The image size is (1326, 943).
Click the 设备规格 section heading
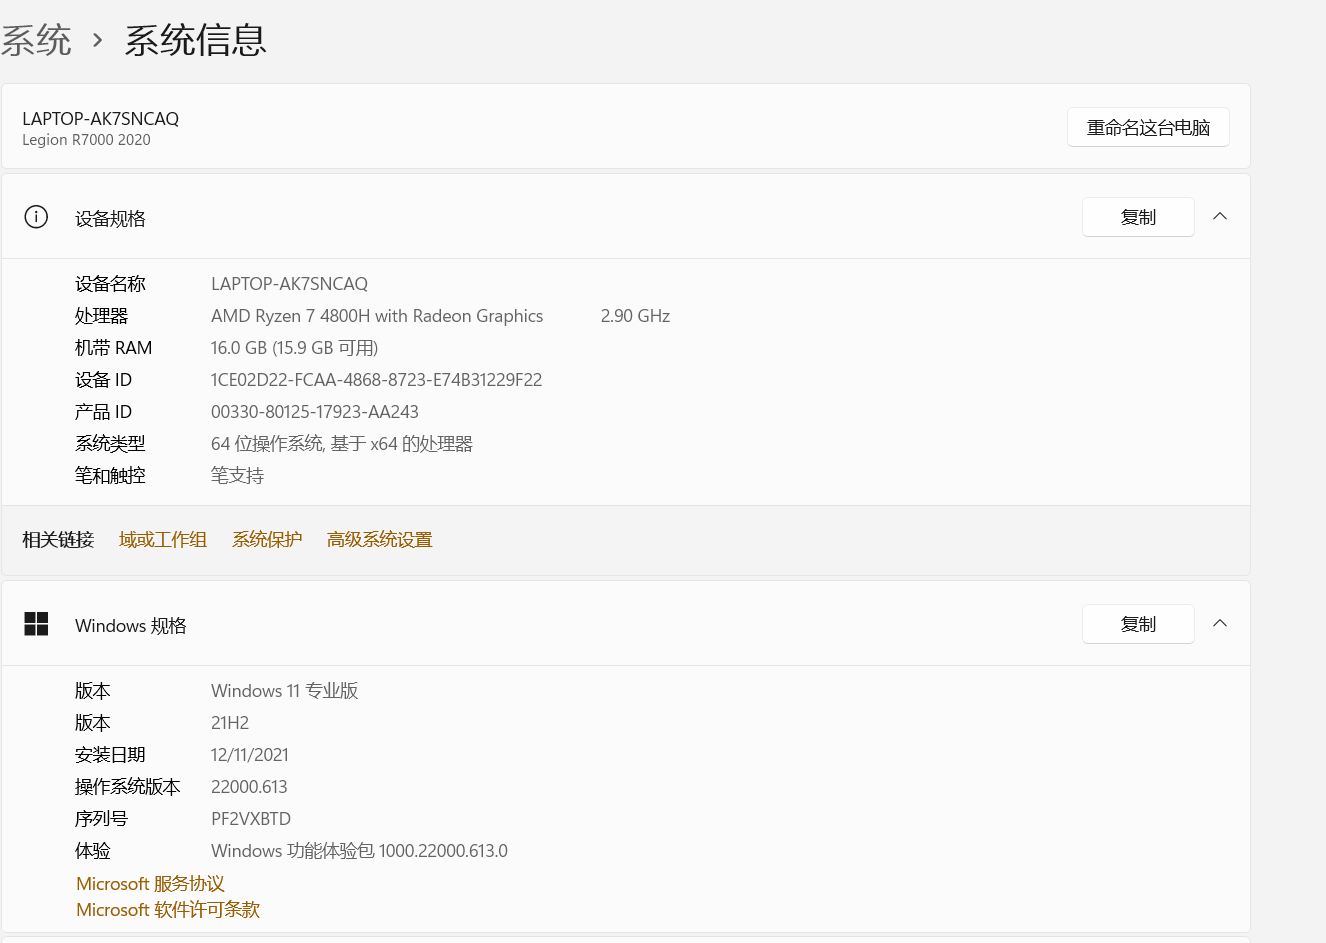click(x=110, y=219)
